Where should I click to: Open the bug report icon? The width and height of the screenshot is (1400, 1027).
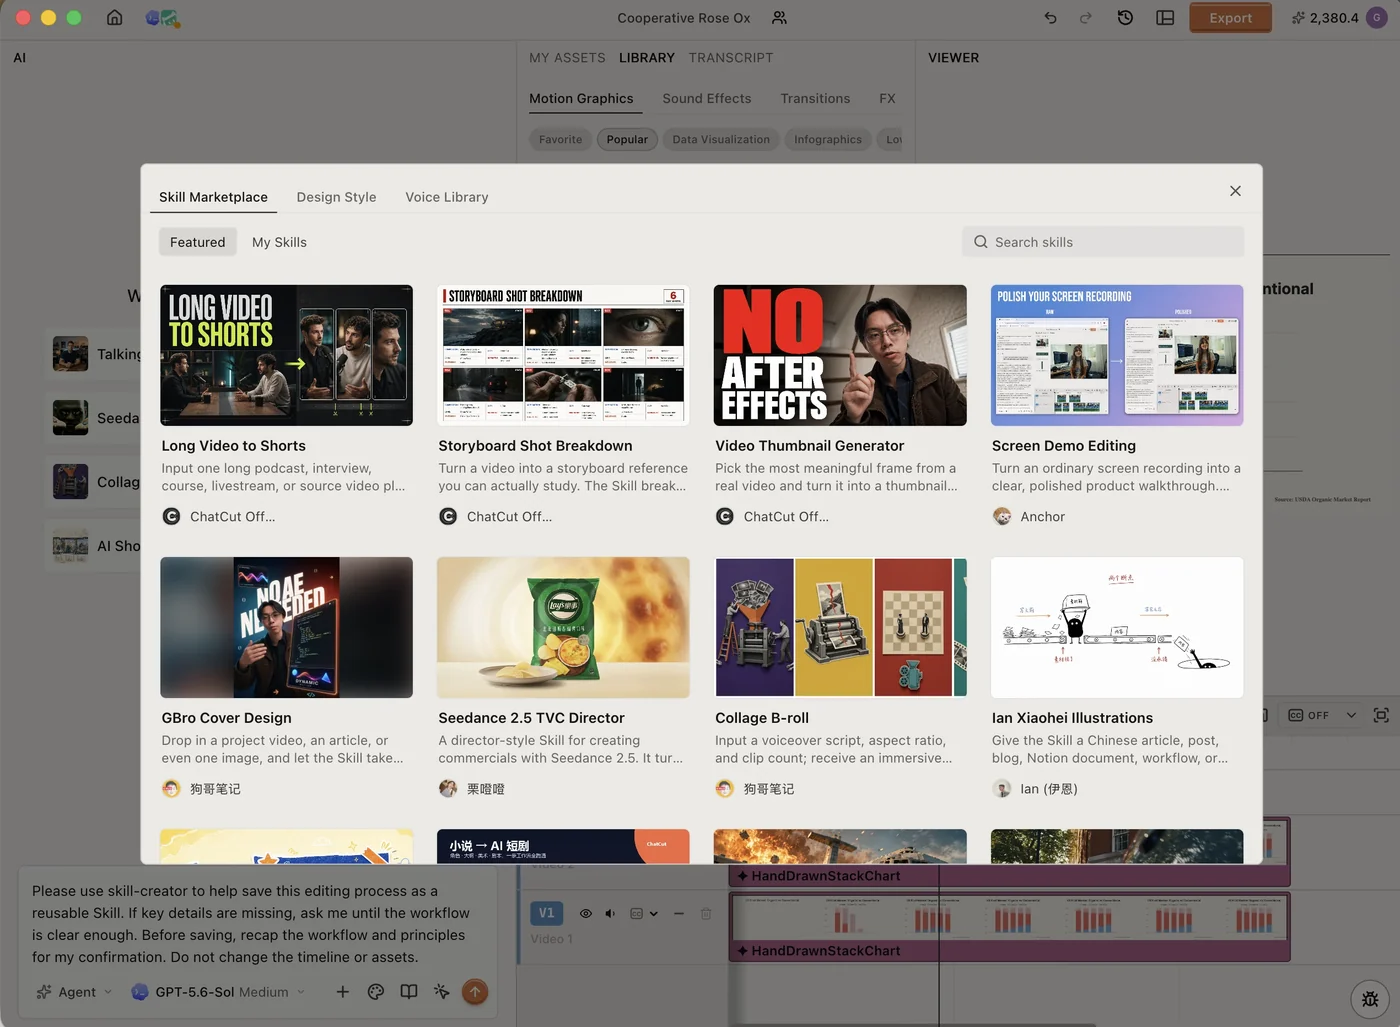click(x=1370, y=999)
